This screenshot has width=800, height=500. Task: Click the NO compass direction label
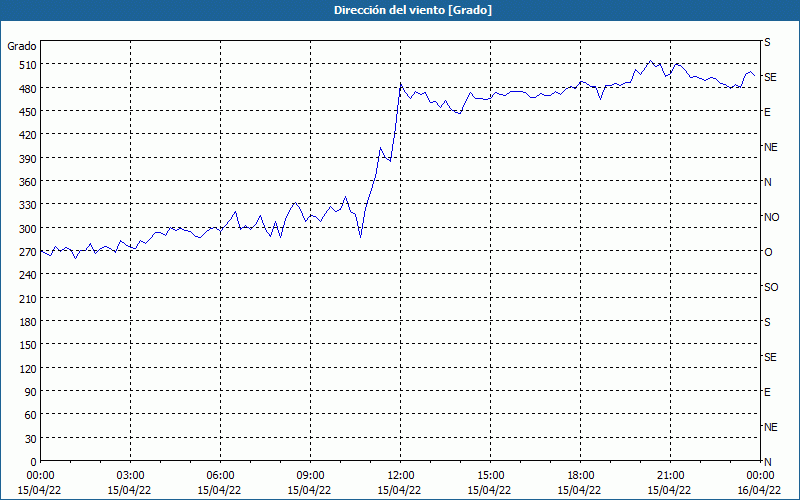pos(771,217)
